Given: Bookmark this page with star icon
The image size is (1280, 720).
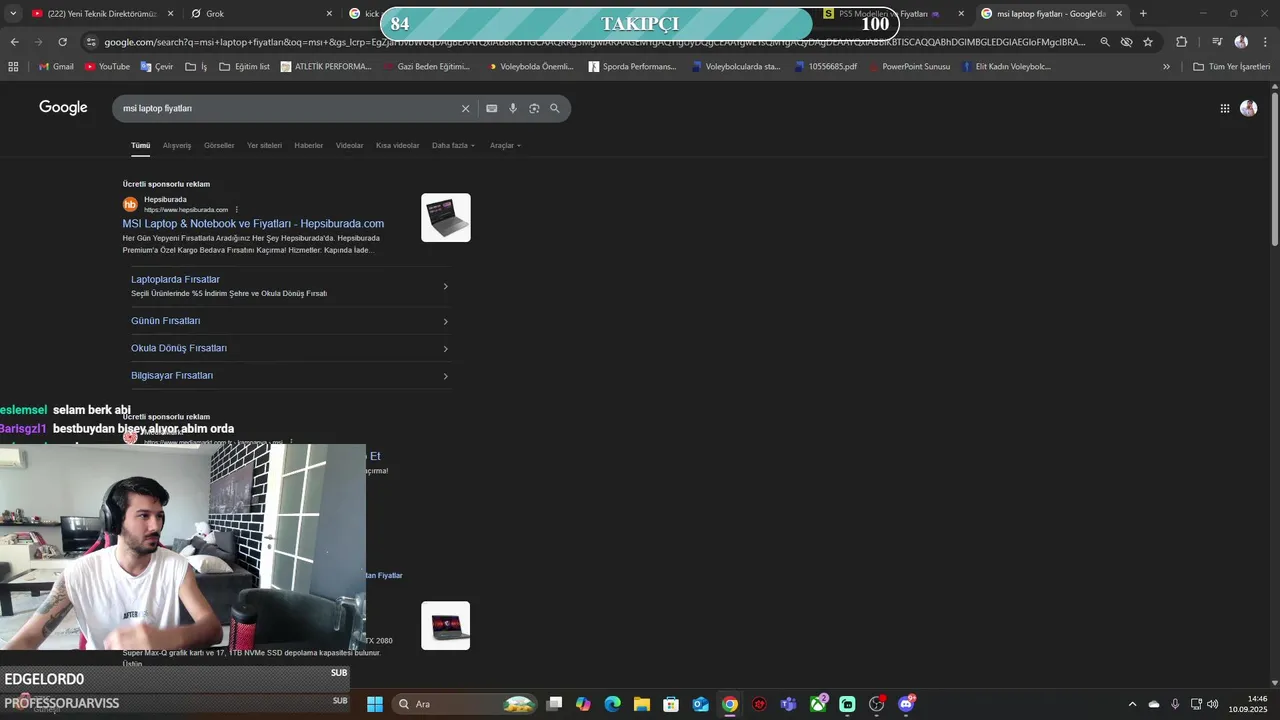Looking at the screenshot, I should [x=1148, y=42].
